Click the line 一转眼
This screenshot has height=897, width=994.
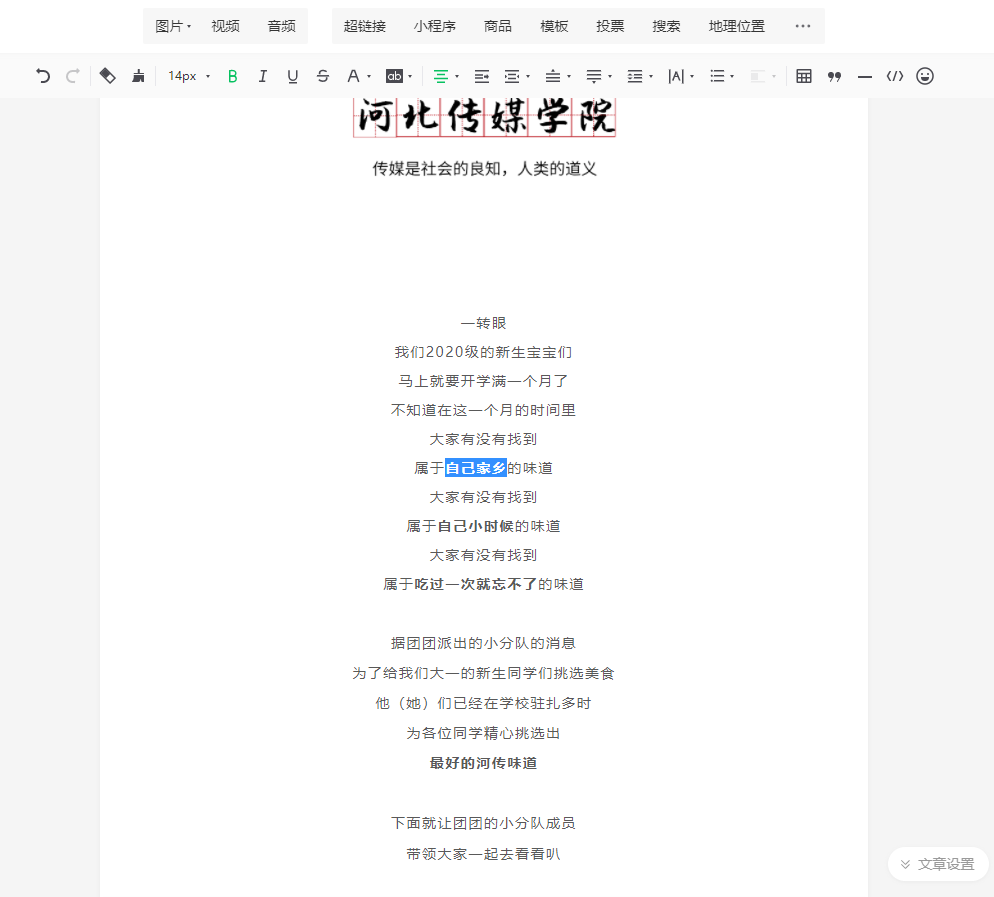tap(483, 323)
